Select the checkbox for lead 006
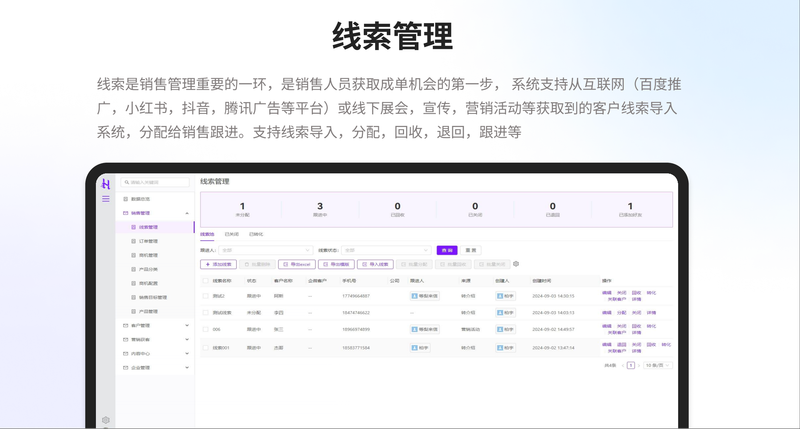 click(206, 329)
